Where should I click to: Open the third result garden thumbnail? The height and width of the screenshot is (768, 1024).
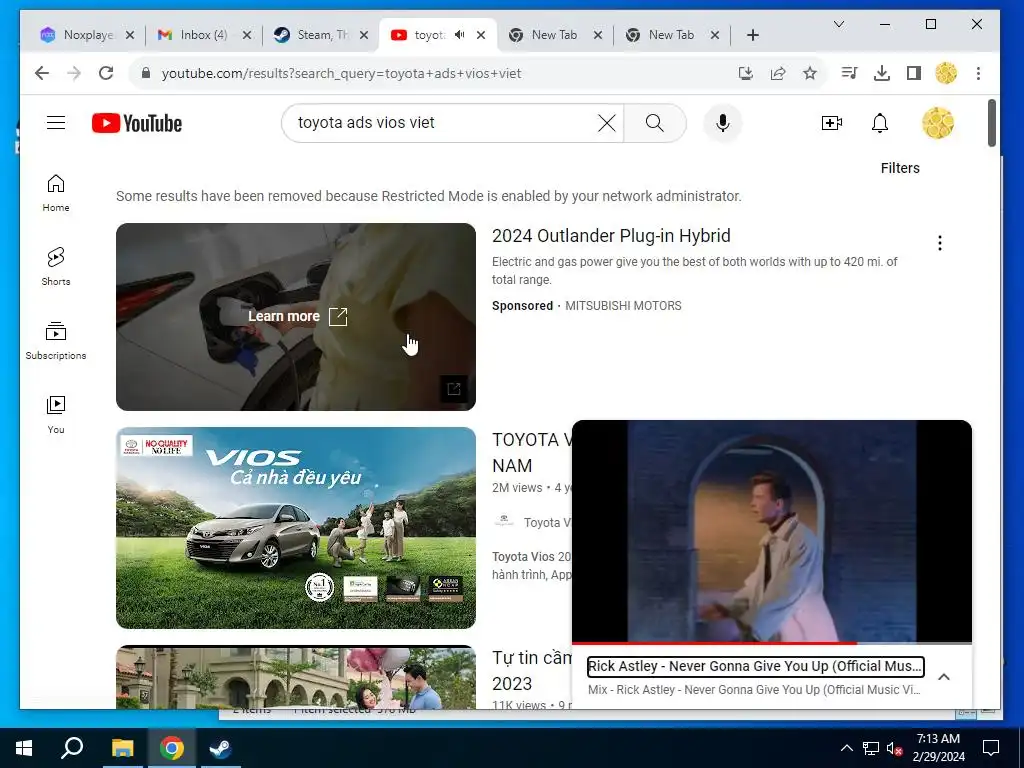[x=296, y=677]
